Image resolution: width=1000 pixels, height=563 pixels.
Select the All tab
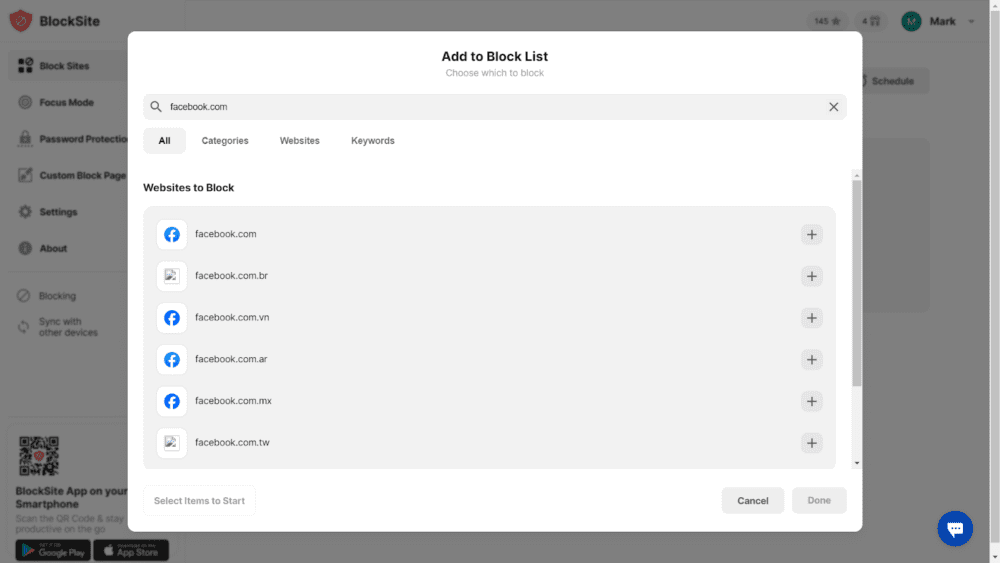click(x=164, y=141)
